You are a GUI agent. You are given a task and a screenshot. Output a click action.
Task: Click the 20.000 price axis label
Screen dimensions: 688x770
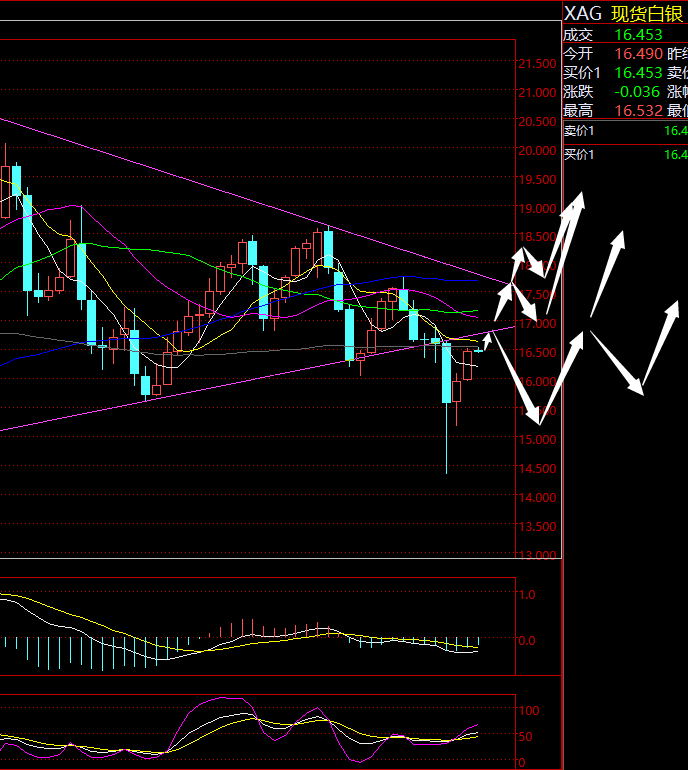[x=537, y=151]
